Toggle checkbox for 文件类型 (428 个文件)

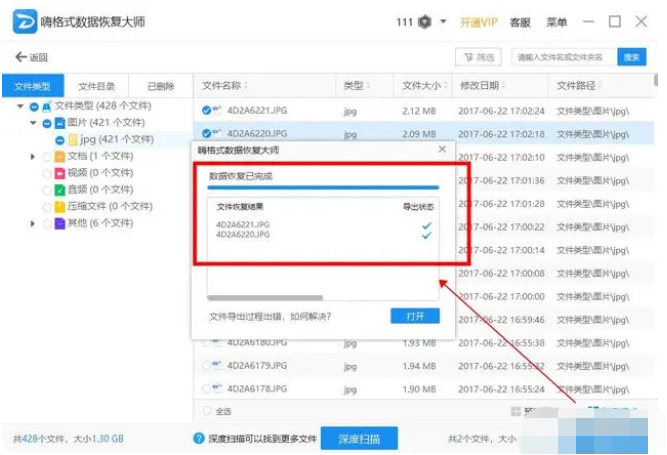[x=34, y=106]
